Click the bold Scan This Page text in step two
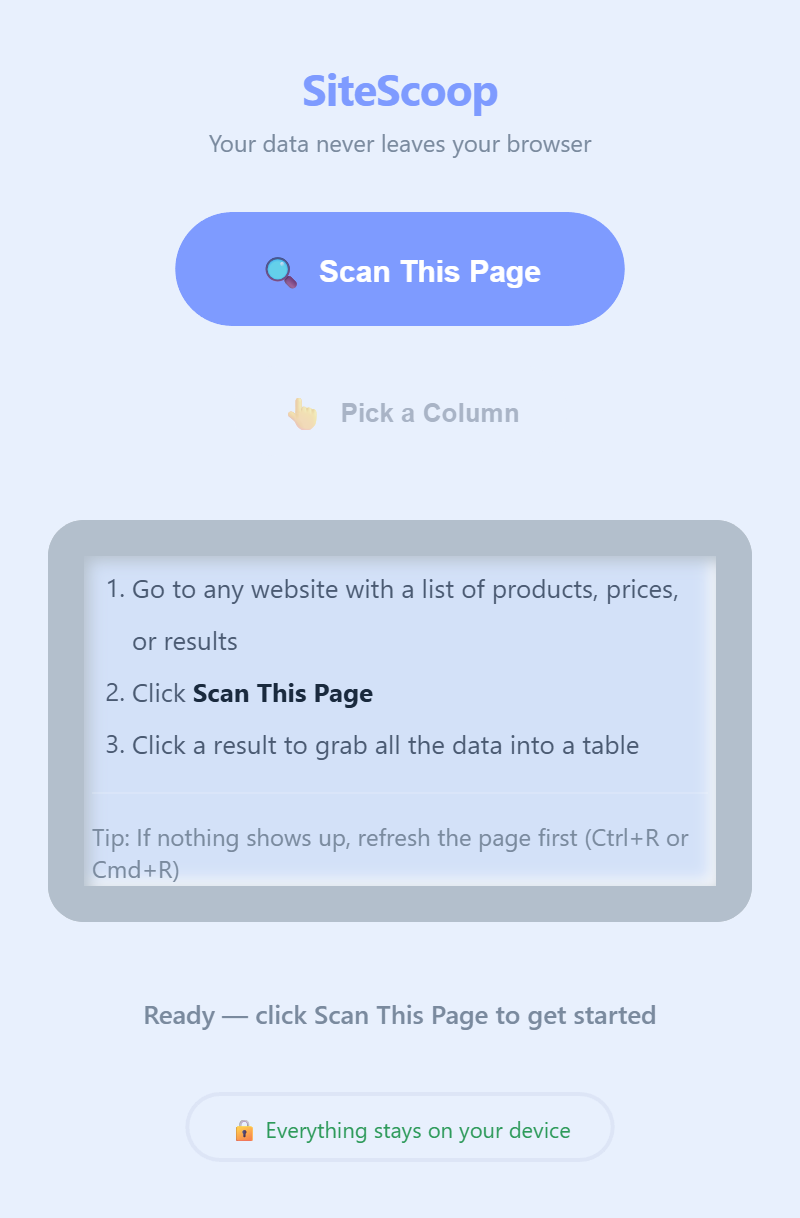800x1218 pixels. click(282, 693)
